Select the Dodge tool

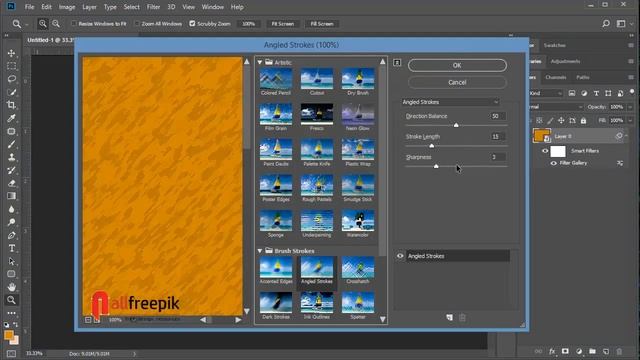(11, 222)
